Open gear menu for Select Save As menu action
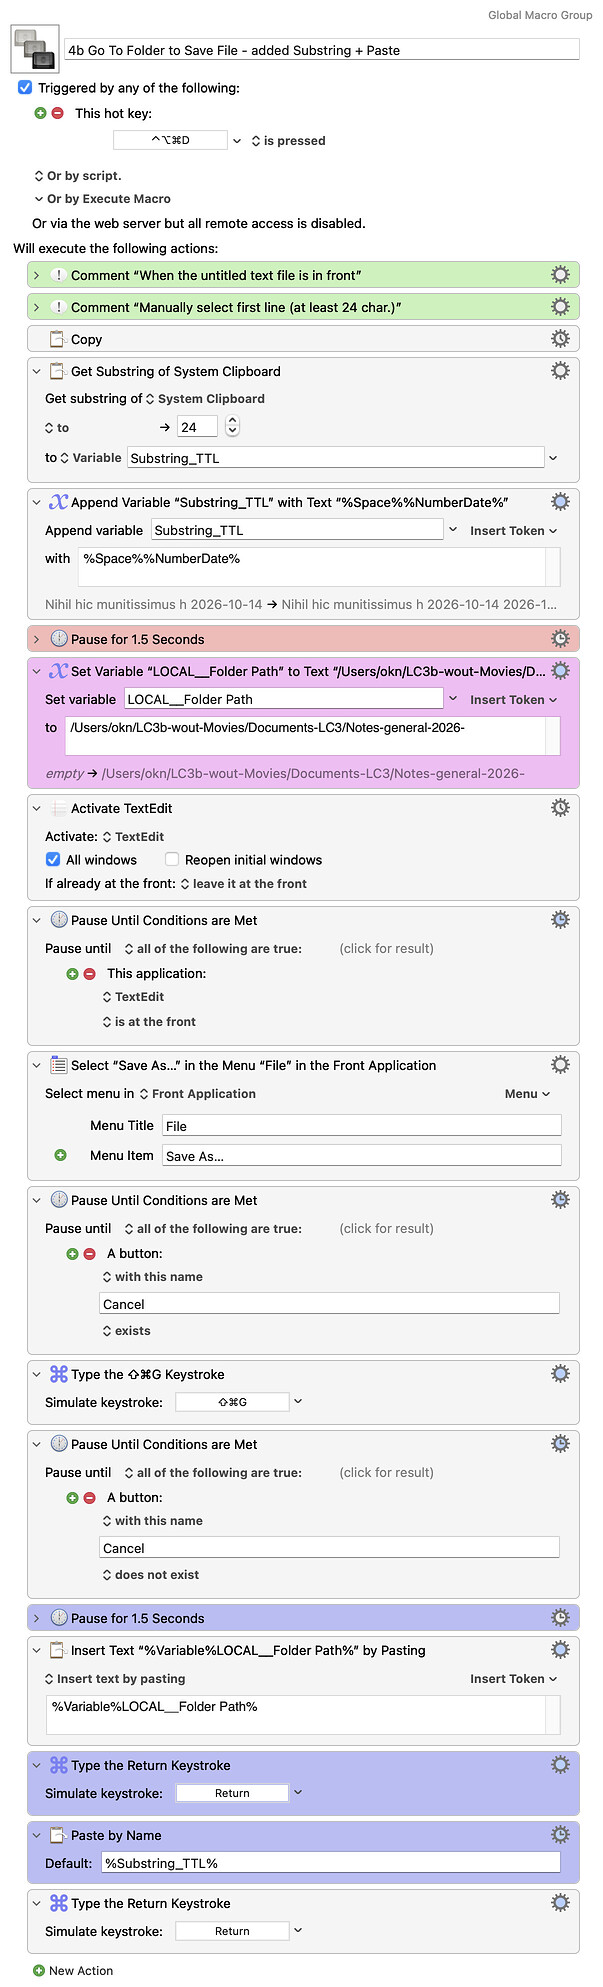The width and height of the screenshot is (603, 1987). [561, 1065]
